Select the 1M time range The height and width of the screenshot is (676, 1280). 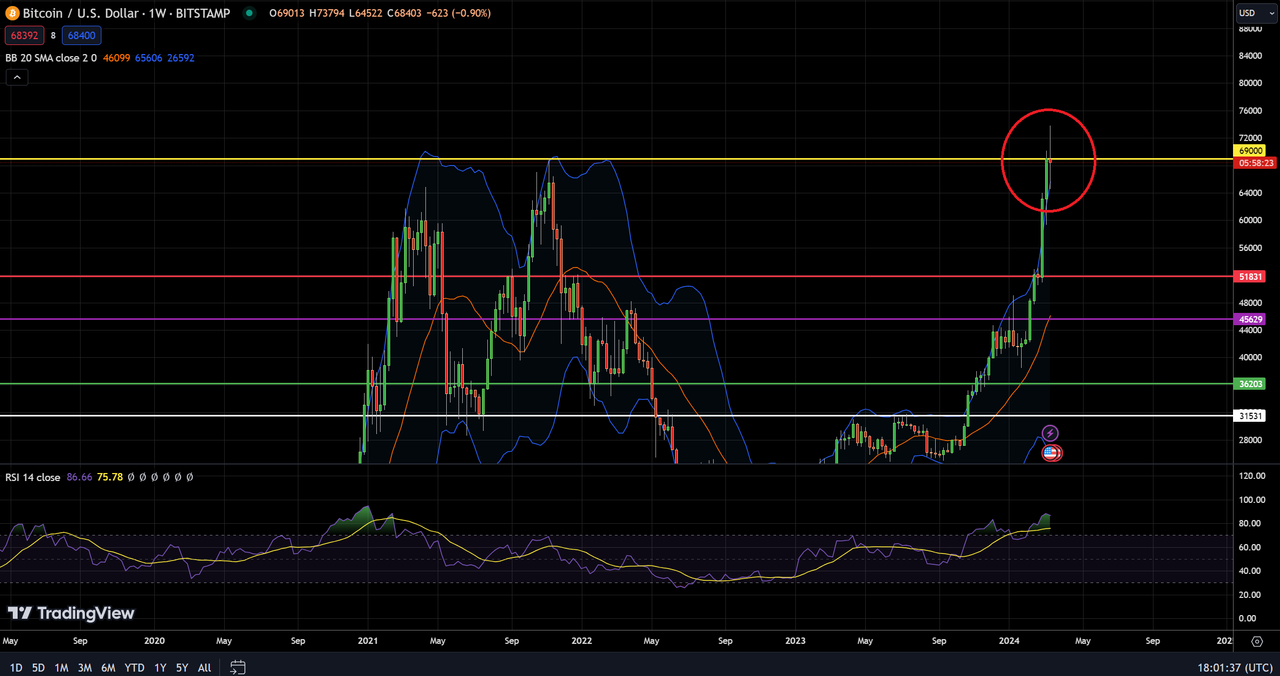coord(61,667)
